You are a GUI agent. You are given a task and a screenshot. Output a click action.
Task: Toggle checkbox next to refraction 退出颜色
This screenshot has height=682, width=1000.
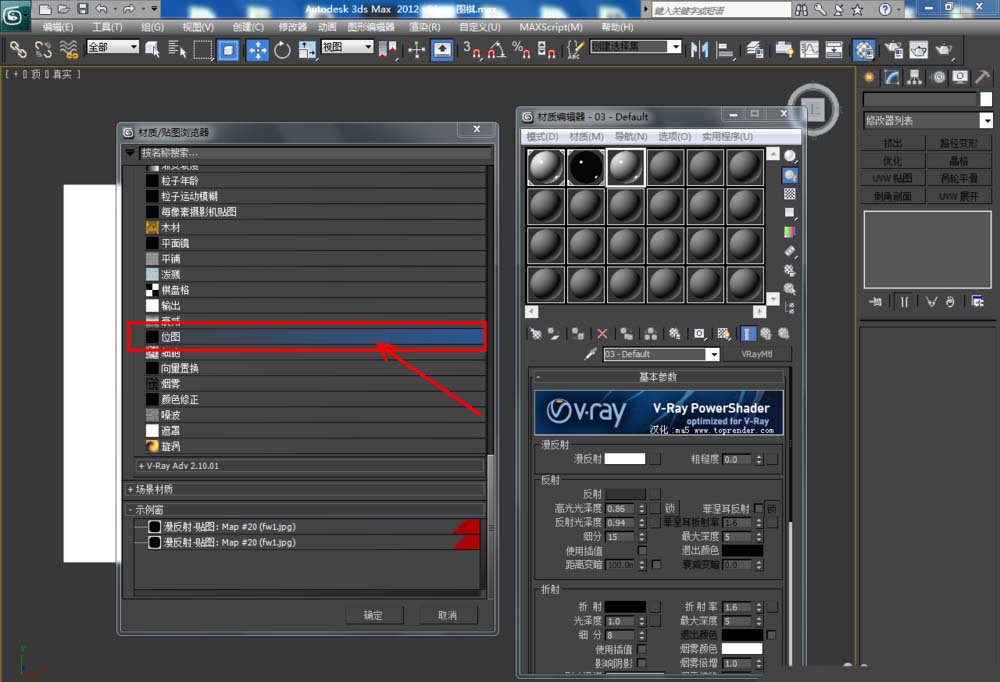[772, 635]
